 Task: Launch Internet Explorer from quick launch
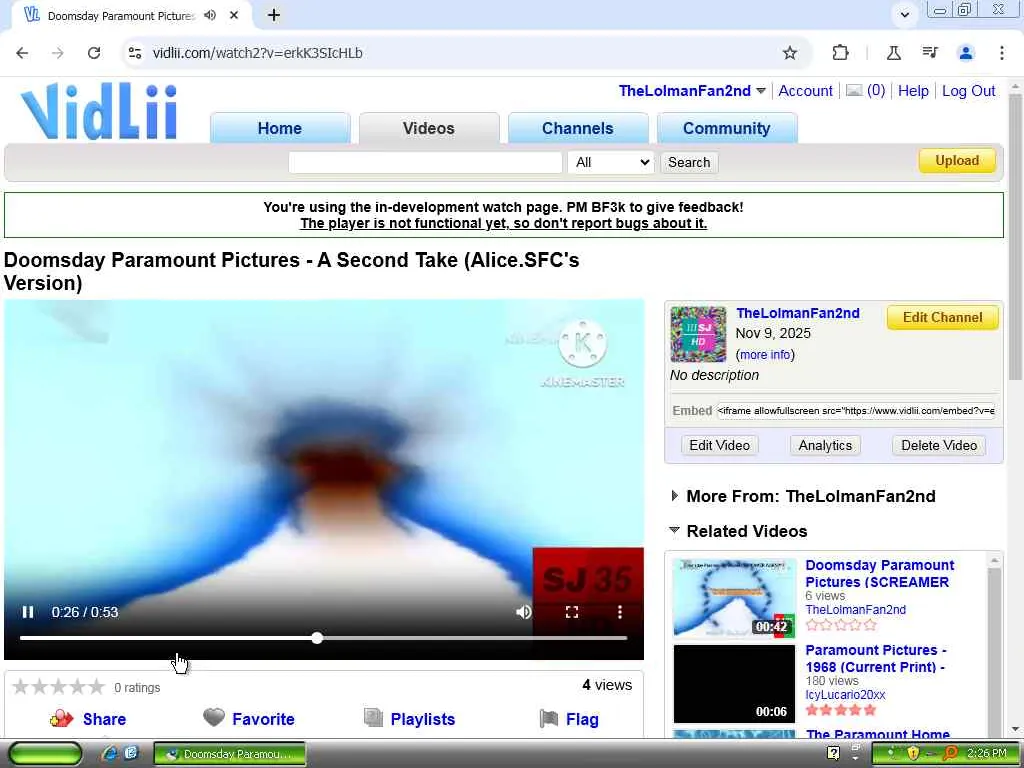109,754
